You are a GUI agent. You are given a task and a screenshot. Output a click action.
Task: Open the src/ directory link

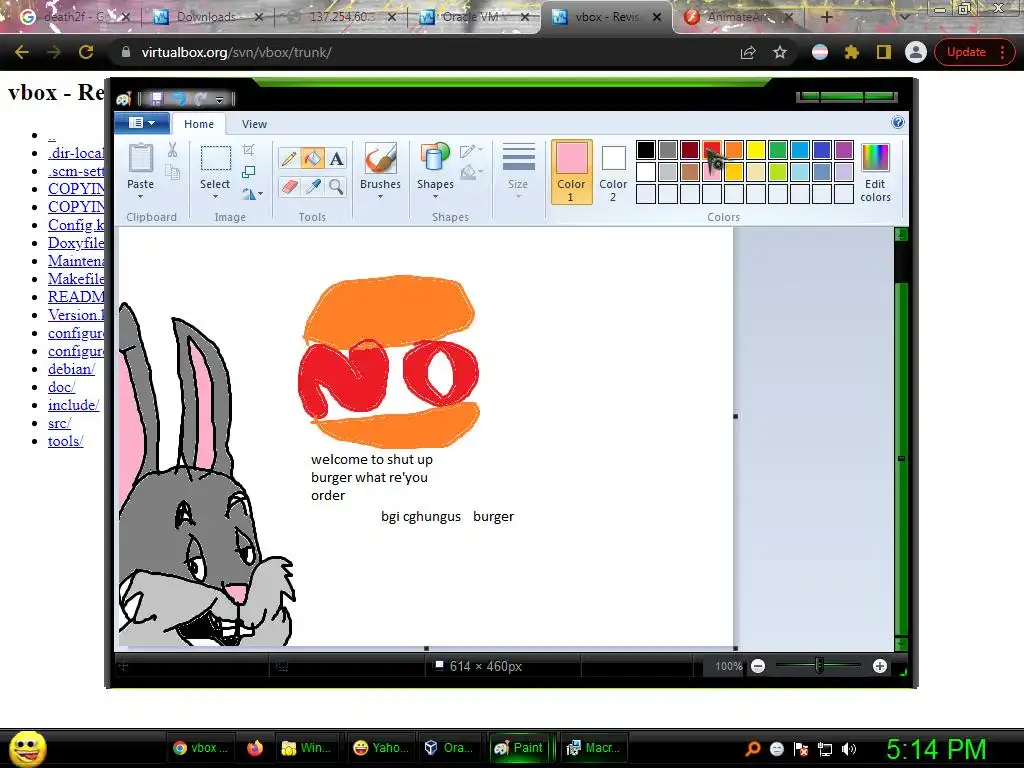[x=59, y=423]
